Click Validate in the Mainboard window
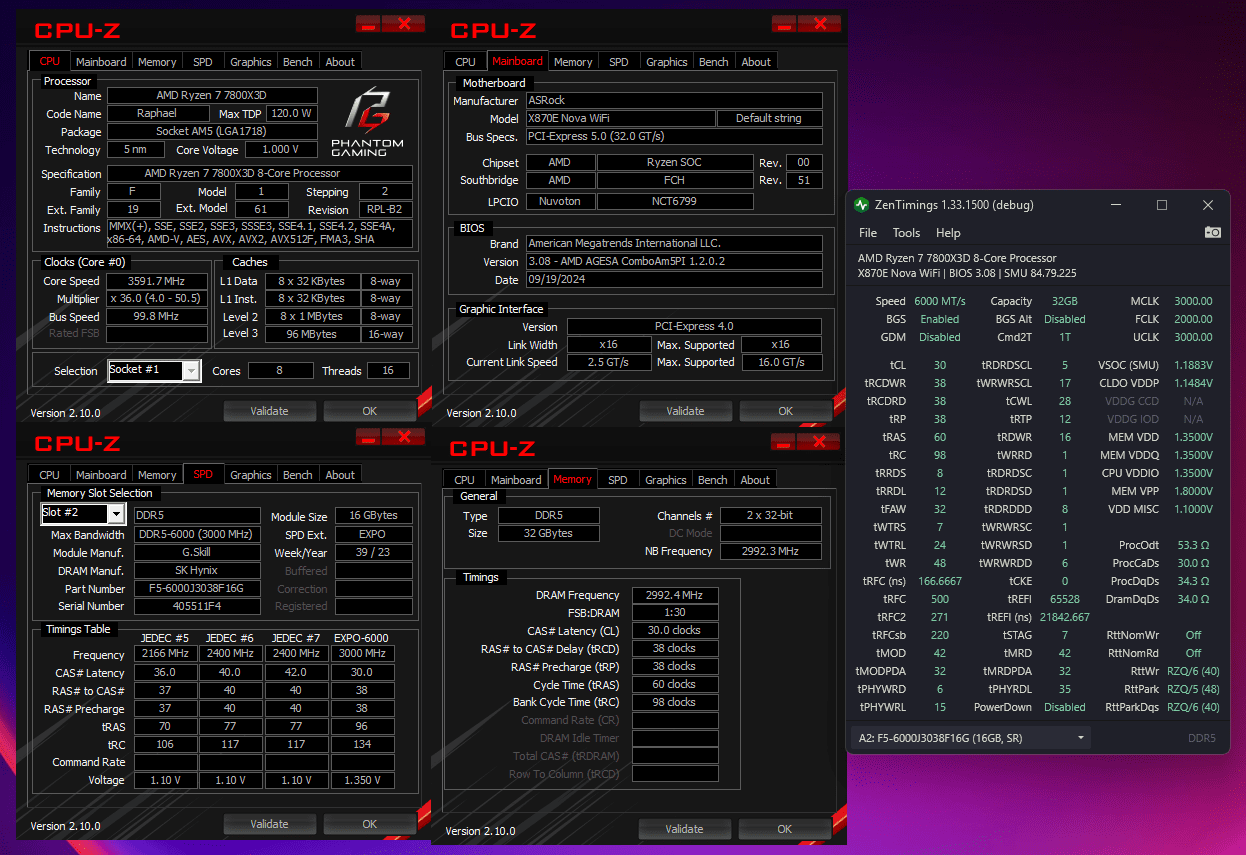The height and width of the screenshot is (855, 1246). 685,411
